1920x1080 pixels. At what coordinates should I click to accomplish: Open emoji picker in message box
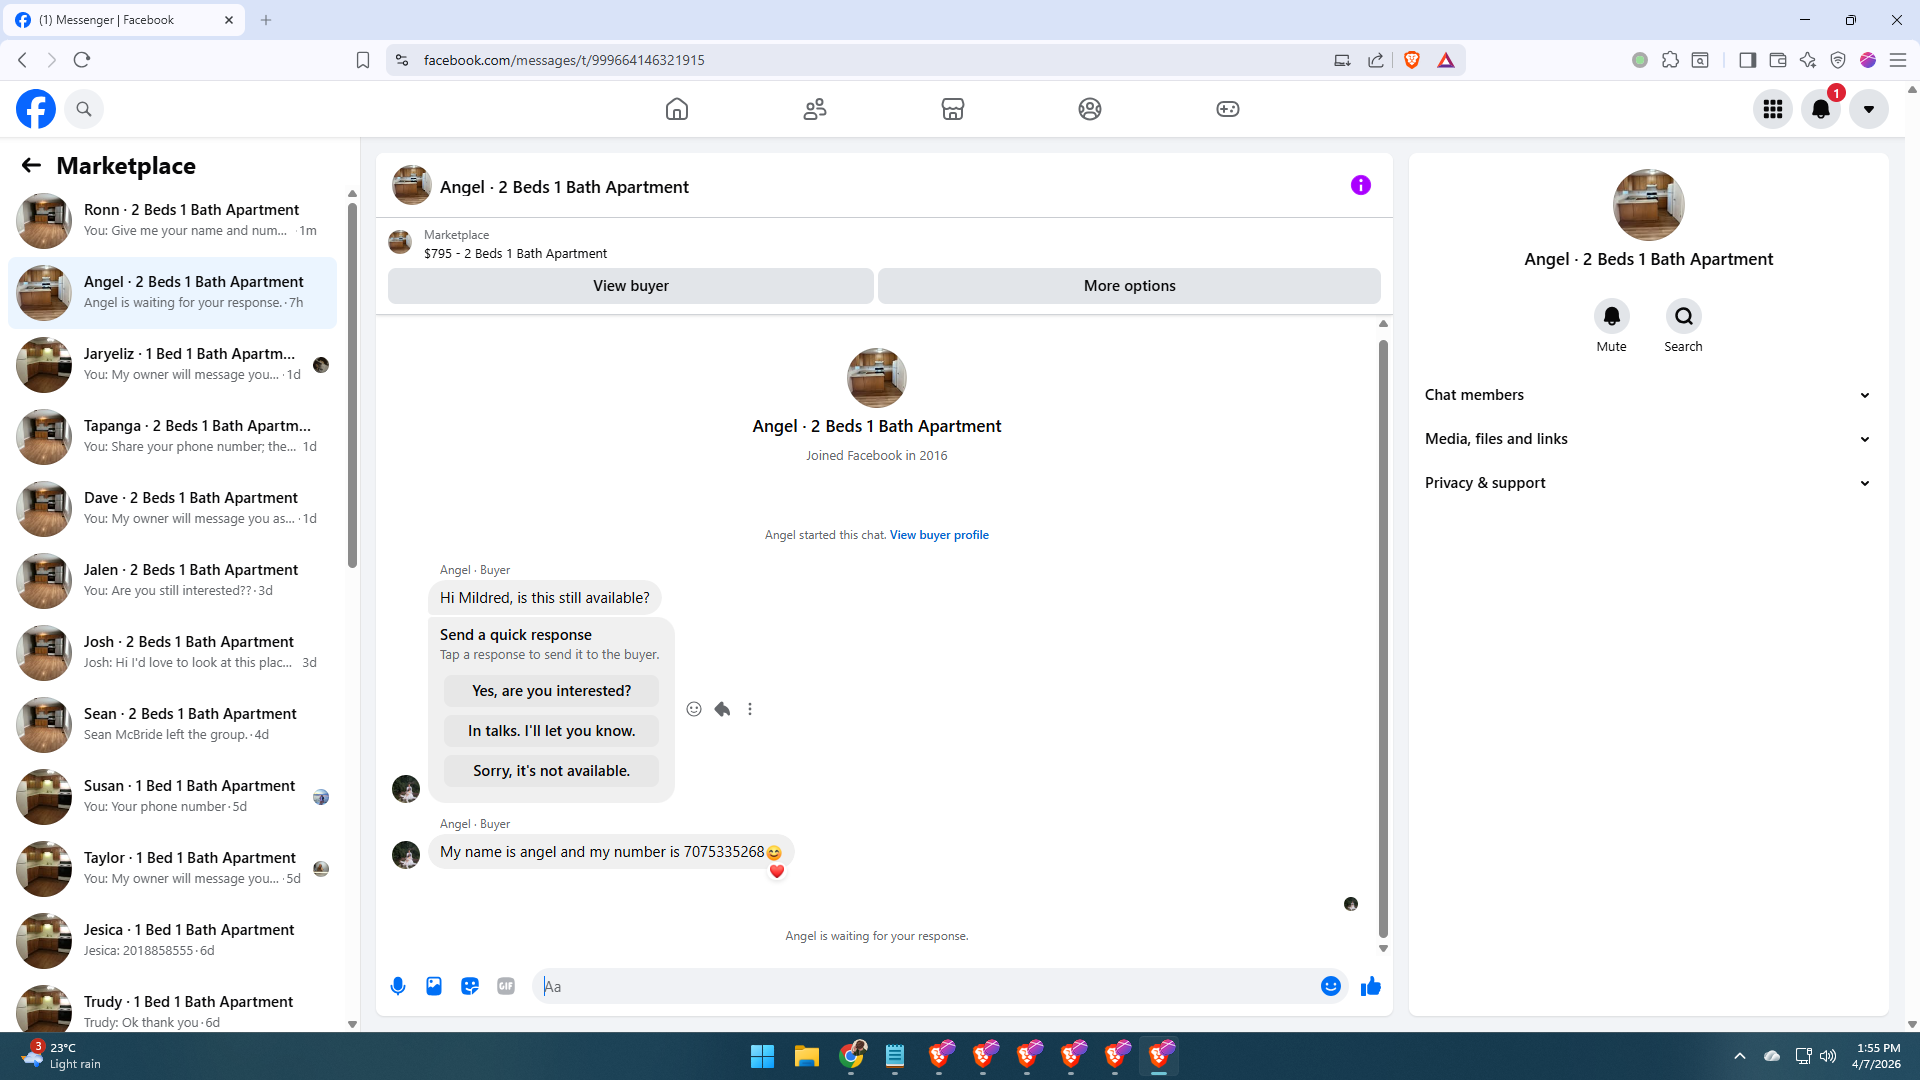pos(1331,987)
